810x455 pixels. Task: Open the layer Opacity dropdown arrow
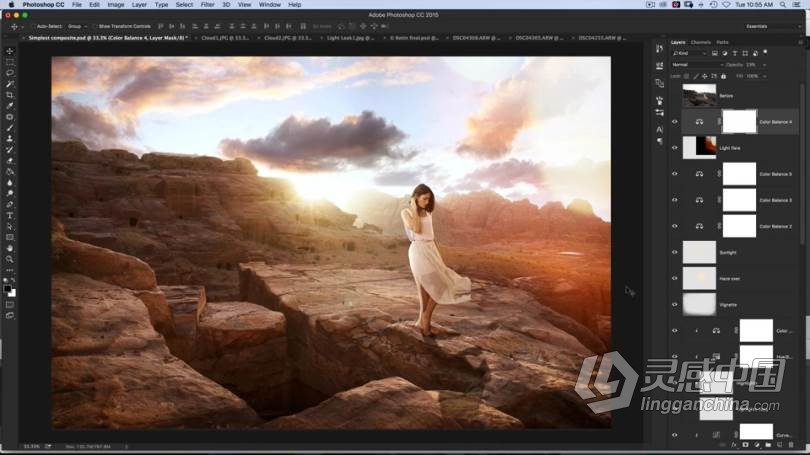coord(765,65)
